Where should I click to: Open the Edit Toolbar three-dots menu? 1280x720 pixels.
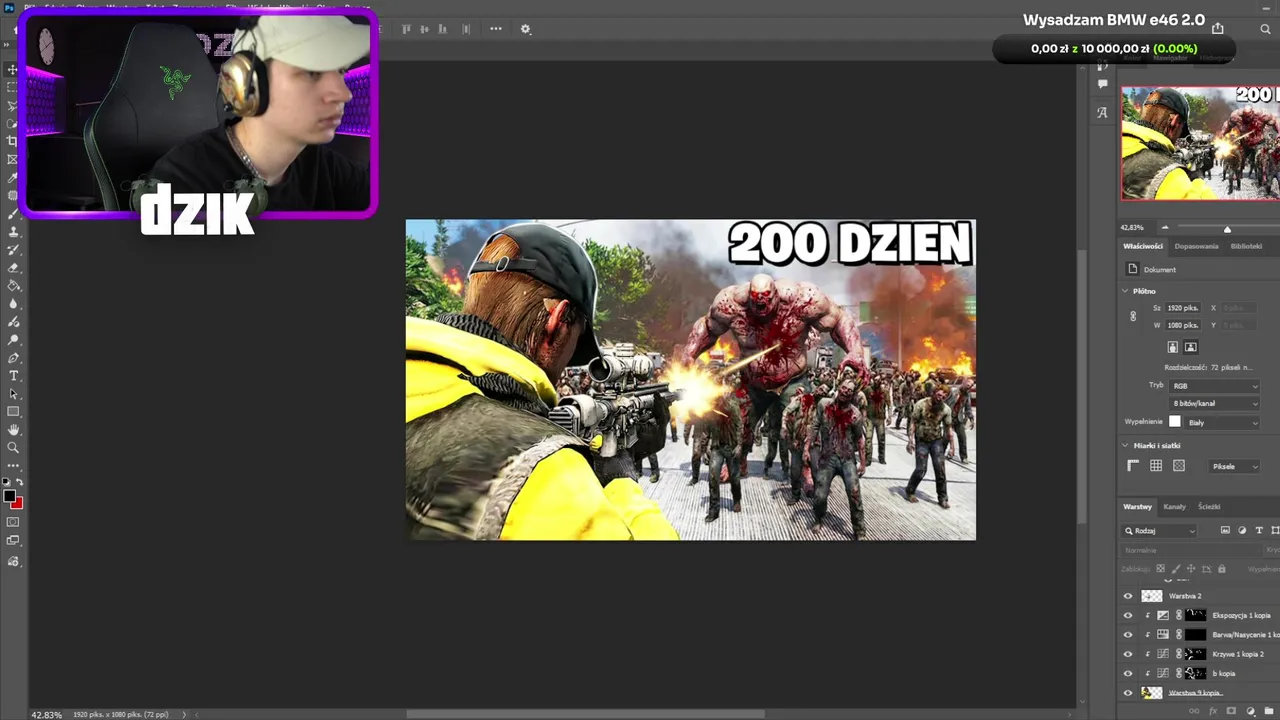[13, 465]
